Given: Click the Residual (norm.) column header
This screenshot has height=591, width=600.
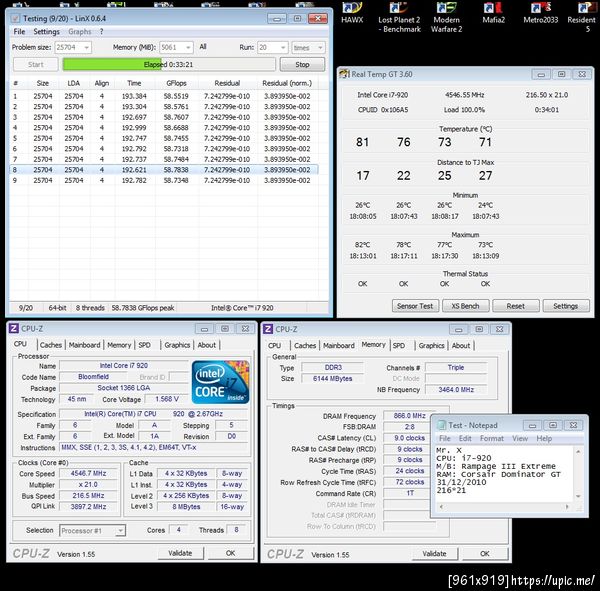Looking at the screenshot, I should coord(287,83).
